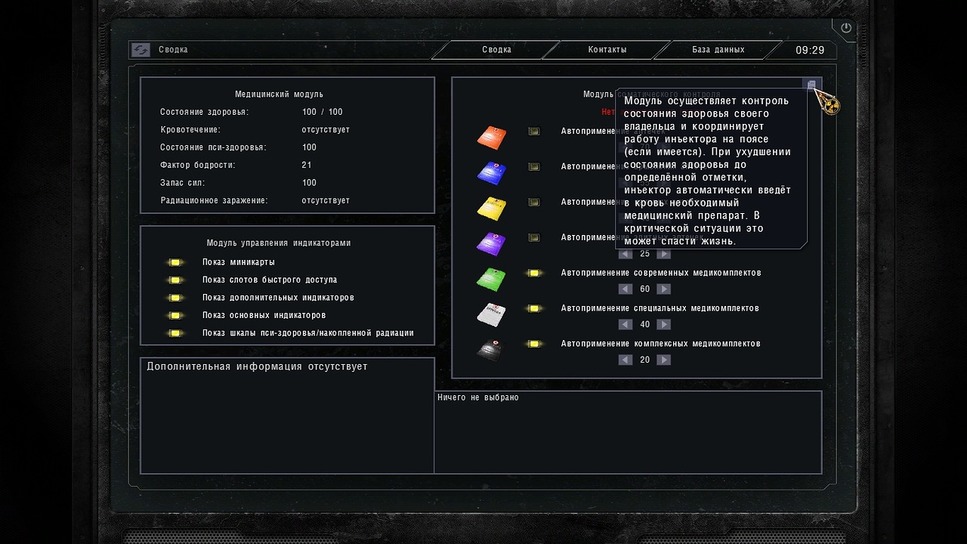Click left arrow next to value 25

(x=625, y=253)
